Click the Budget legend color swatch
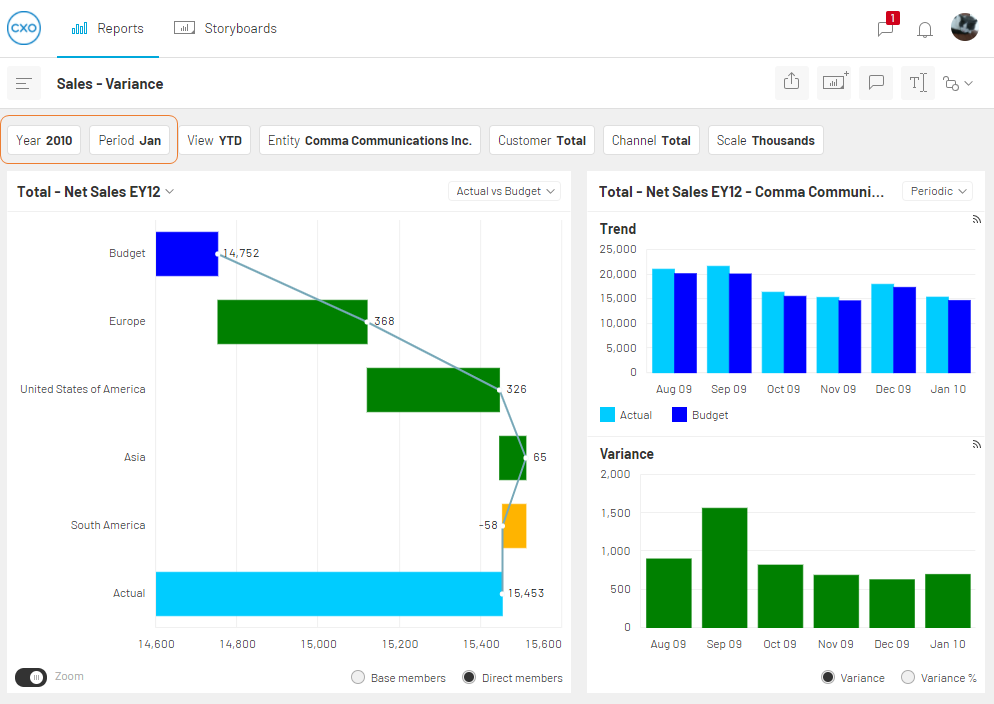The image size is (994, 704). (x=679, y=414)
